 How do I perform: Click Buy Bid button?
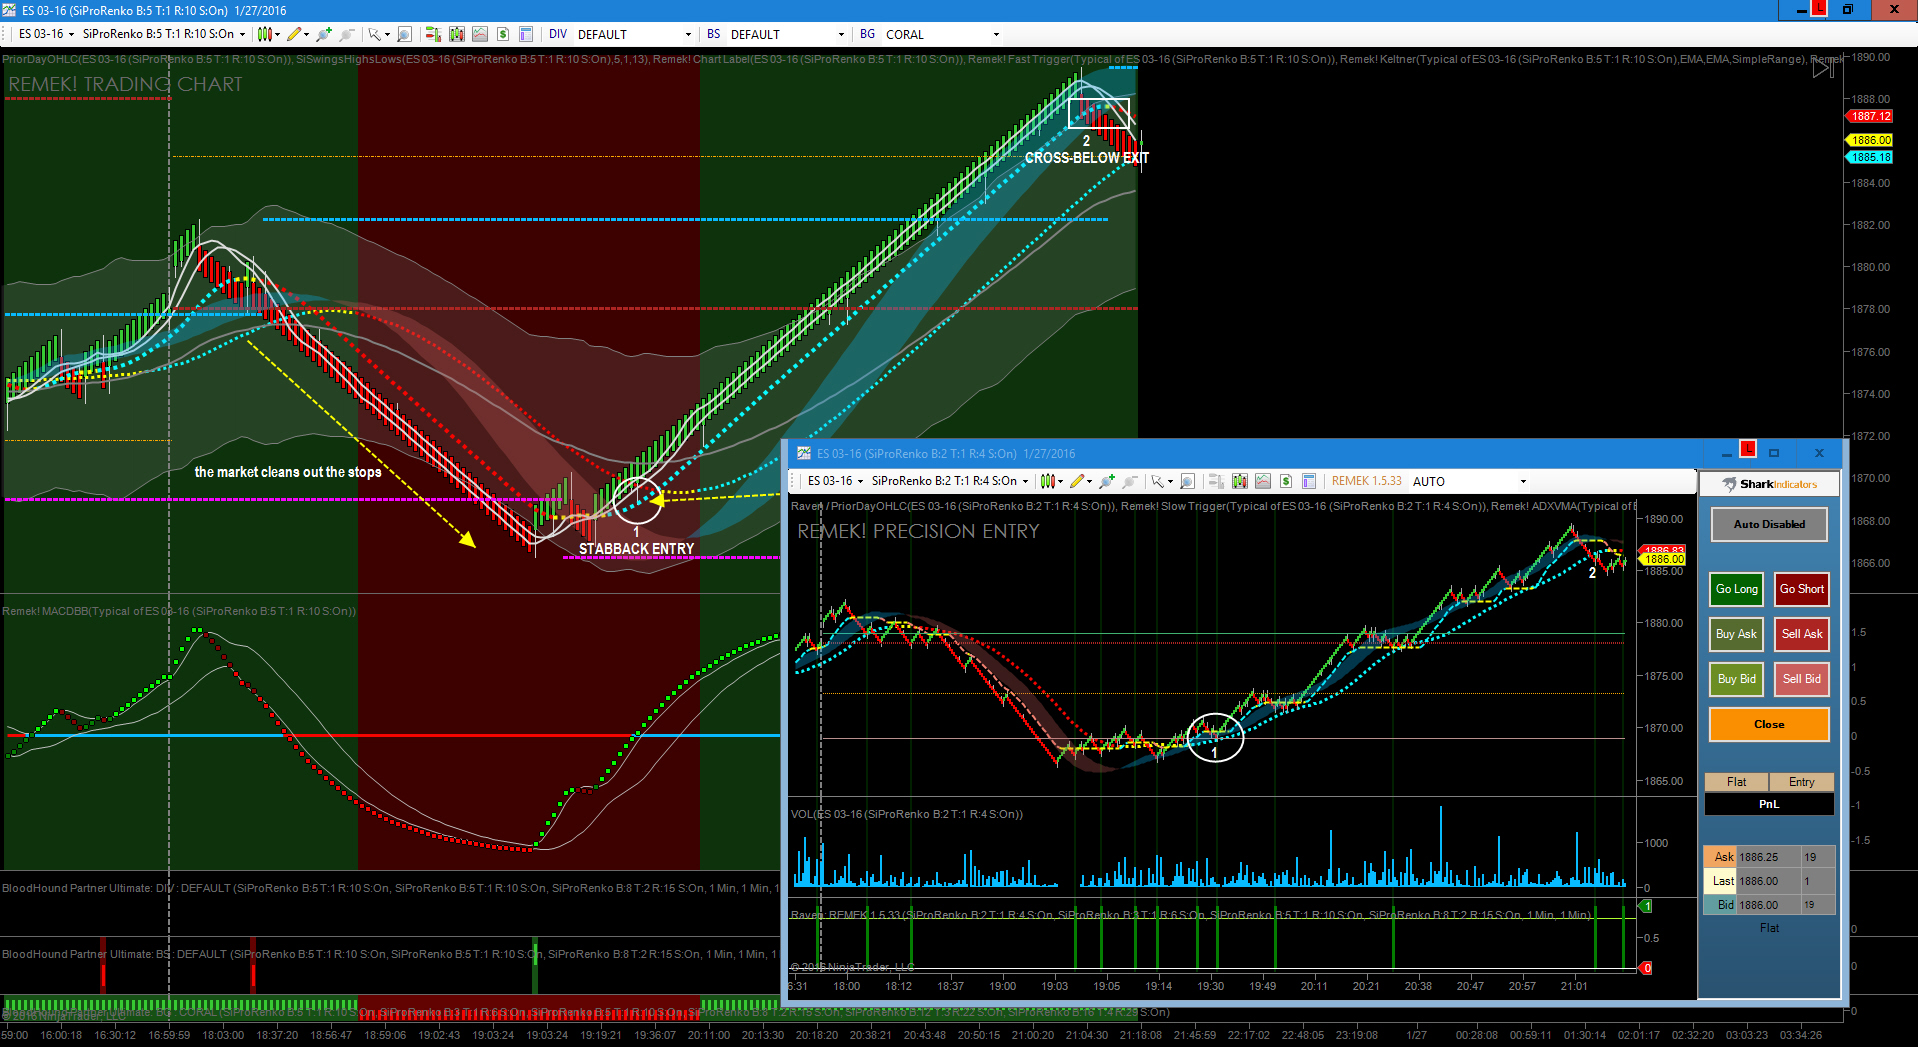click(1737, 679)
